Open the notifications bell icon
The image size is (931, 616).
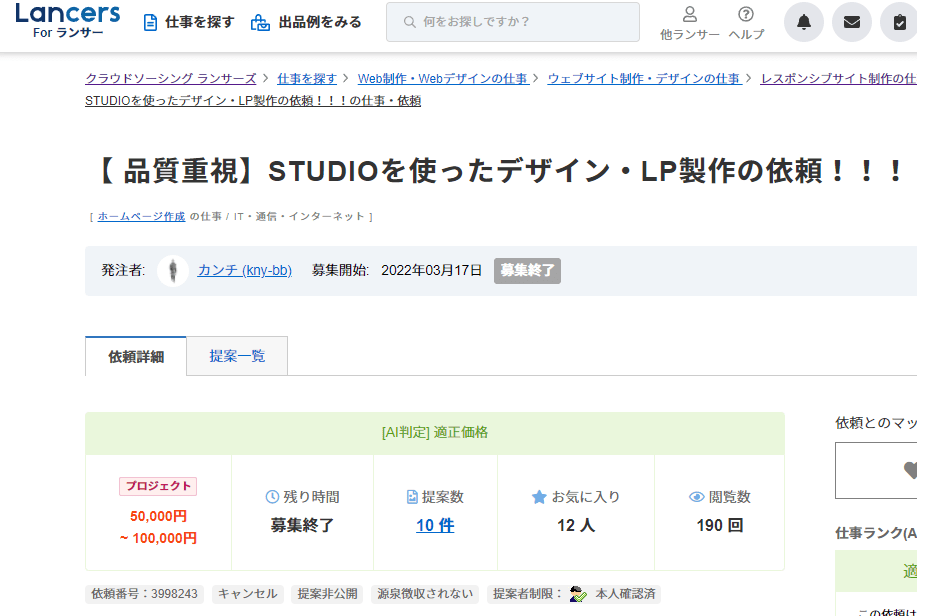point(803,22)
